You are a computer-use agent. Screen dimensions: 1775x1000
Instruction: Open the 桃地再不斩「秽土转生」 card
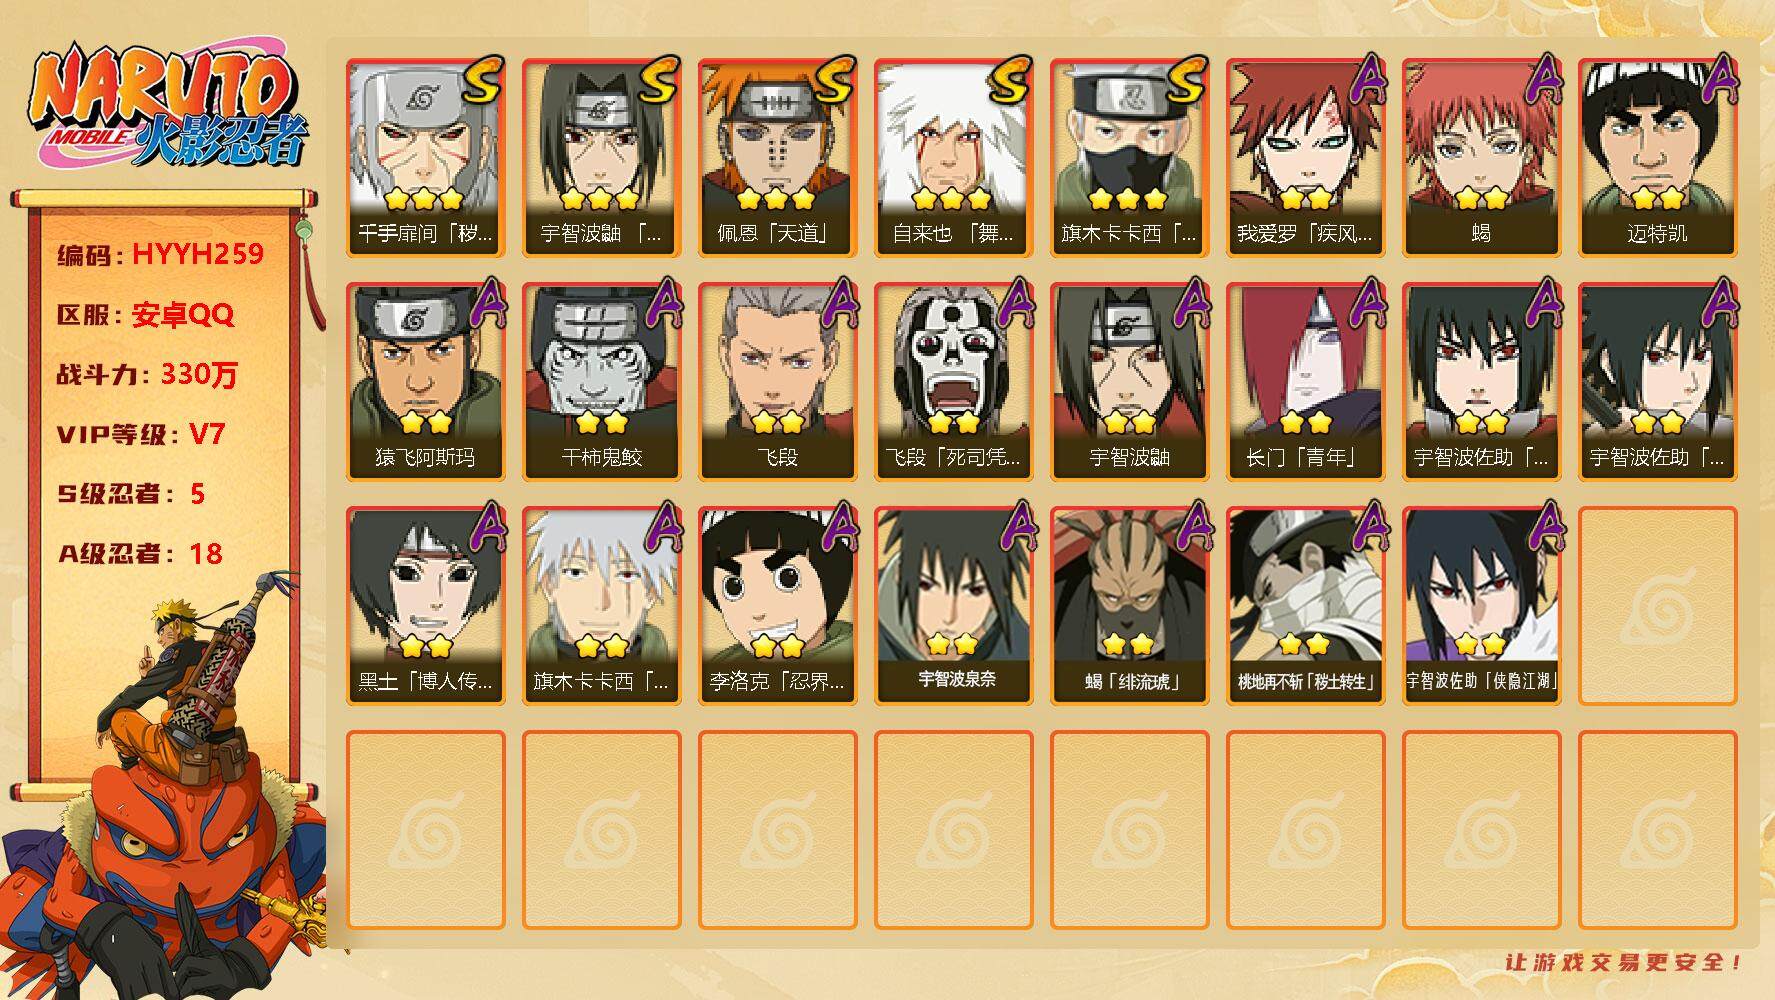(1305, 606)
